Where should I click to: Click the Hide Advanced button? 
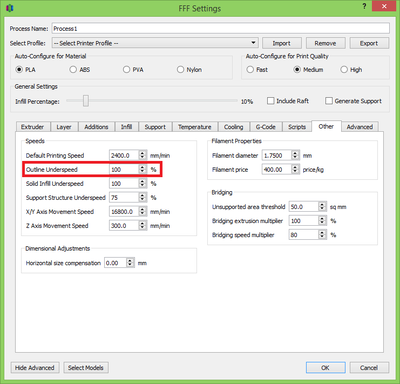point(35,368)
